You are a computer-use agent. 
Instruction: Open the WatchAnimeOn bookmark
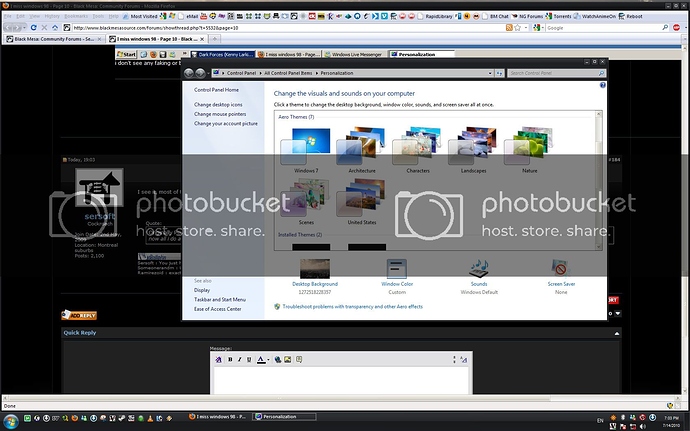[594, 16]
